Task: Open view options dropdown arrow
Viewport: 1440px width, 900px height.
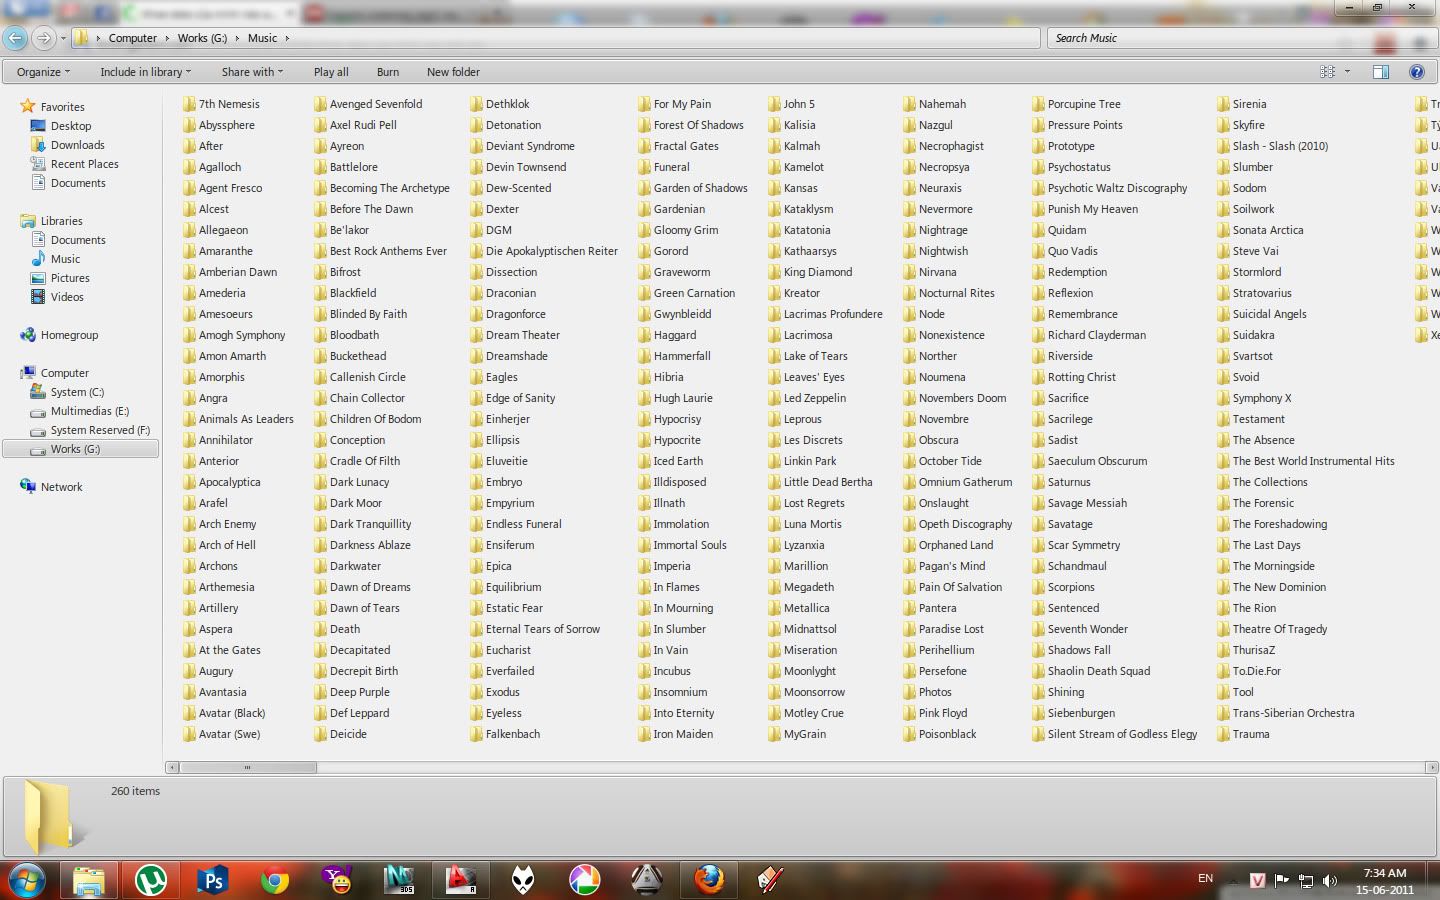Action: pos(1347,72)
